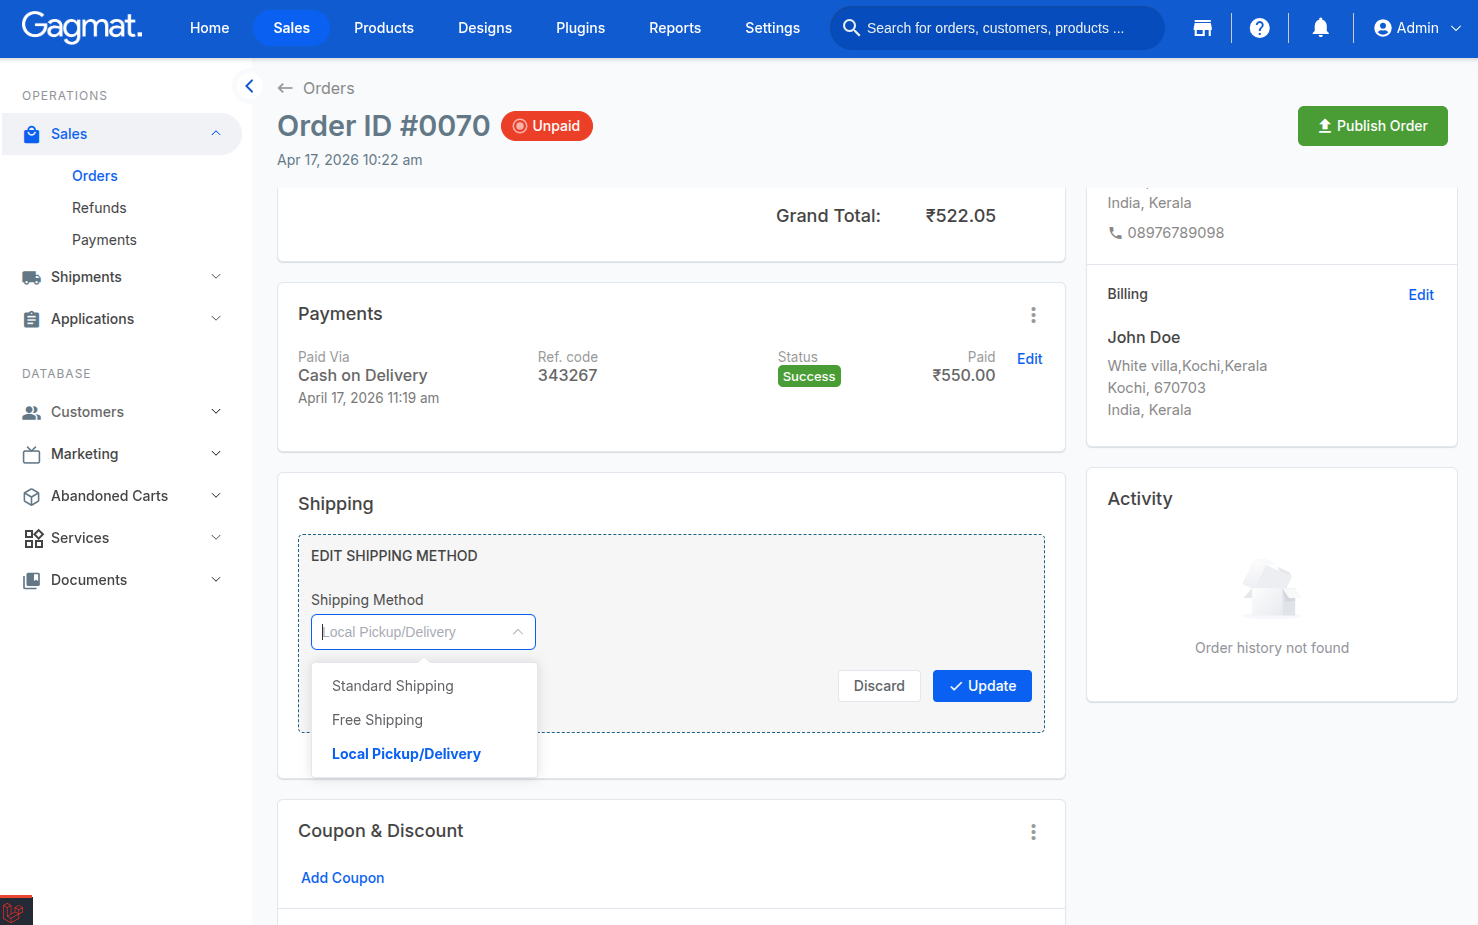Screen dimensions: 1478x925
Task: Expand the Shipments section chevron
Action: (216, 277)
